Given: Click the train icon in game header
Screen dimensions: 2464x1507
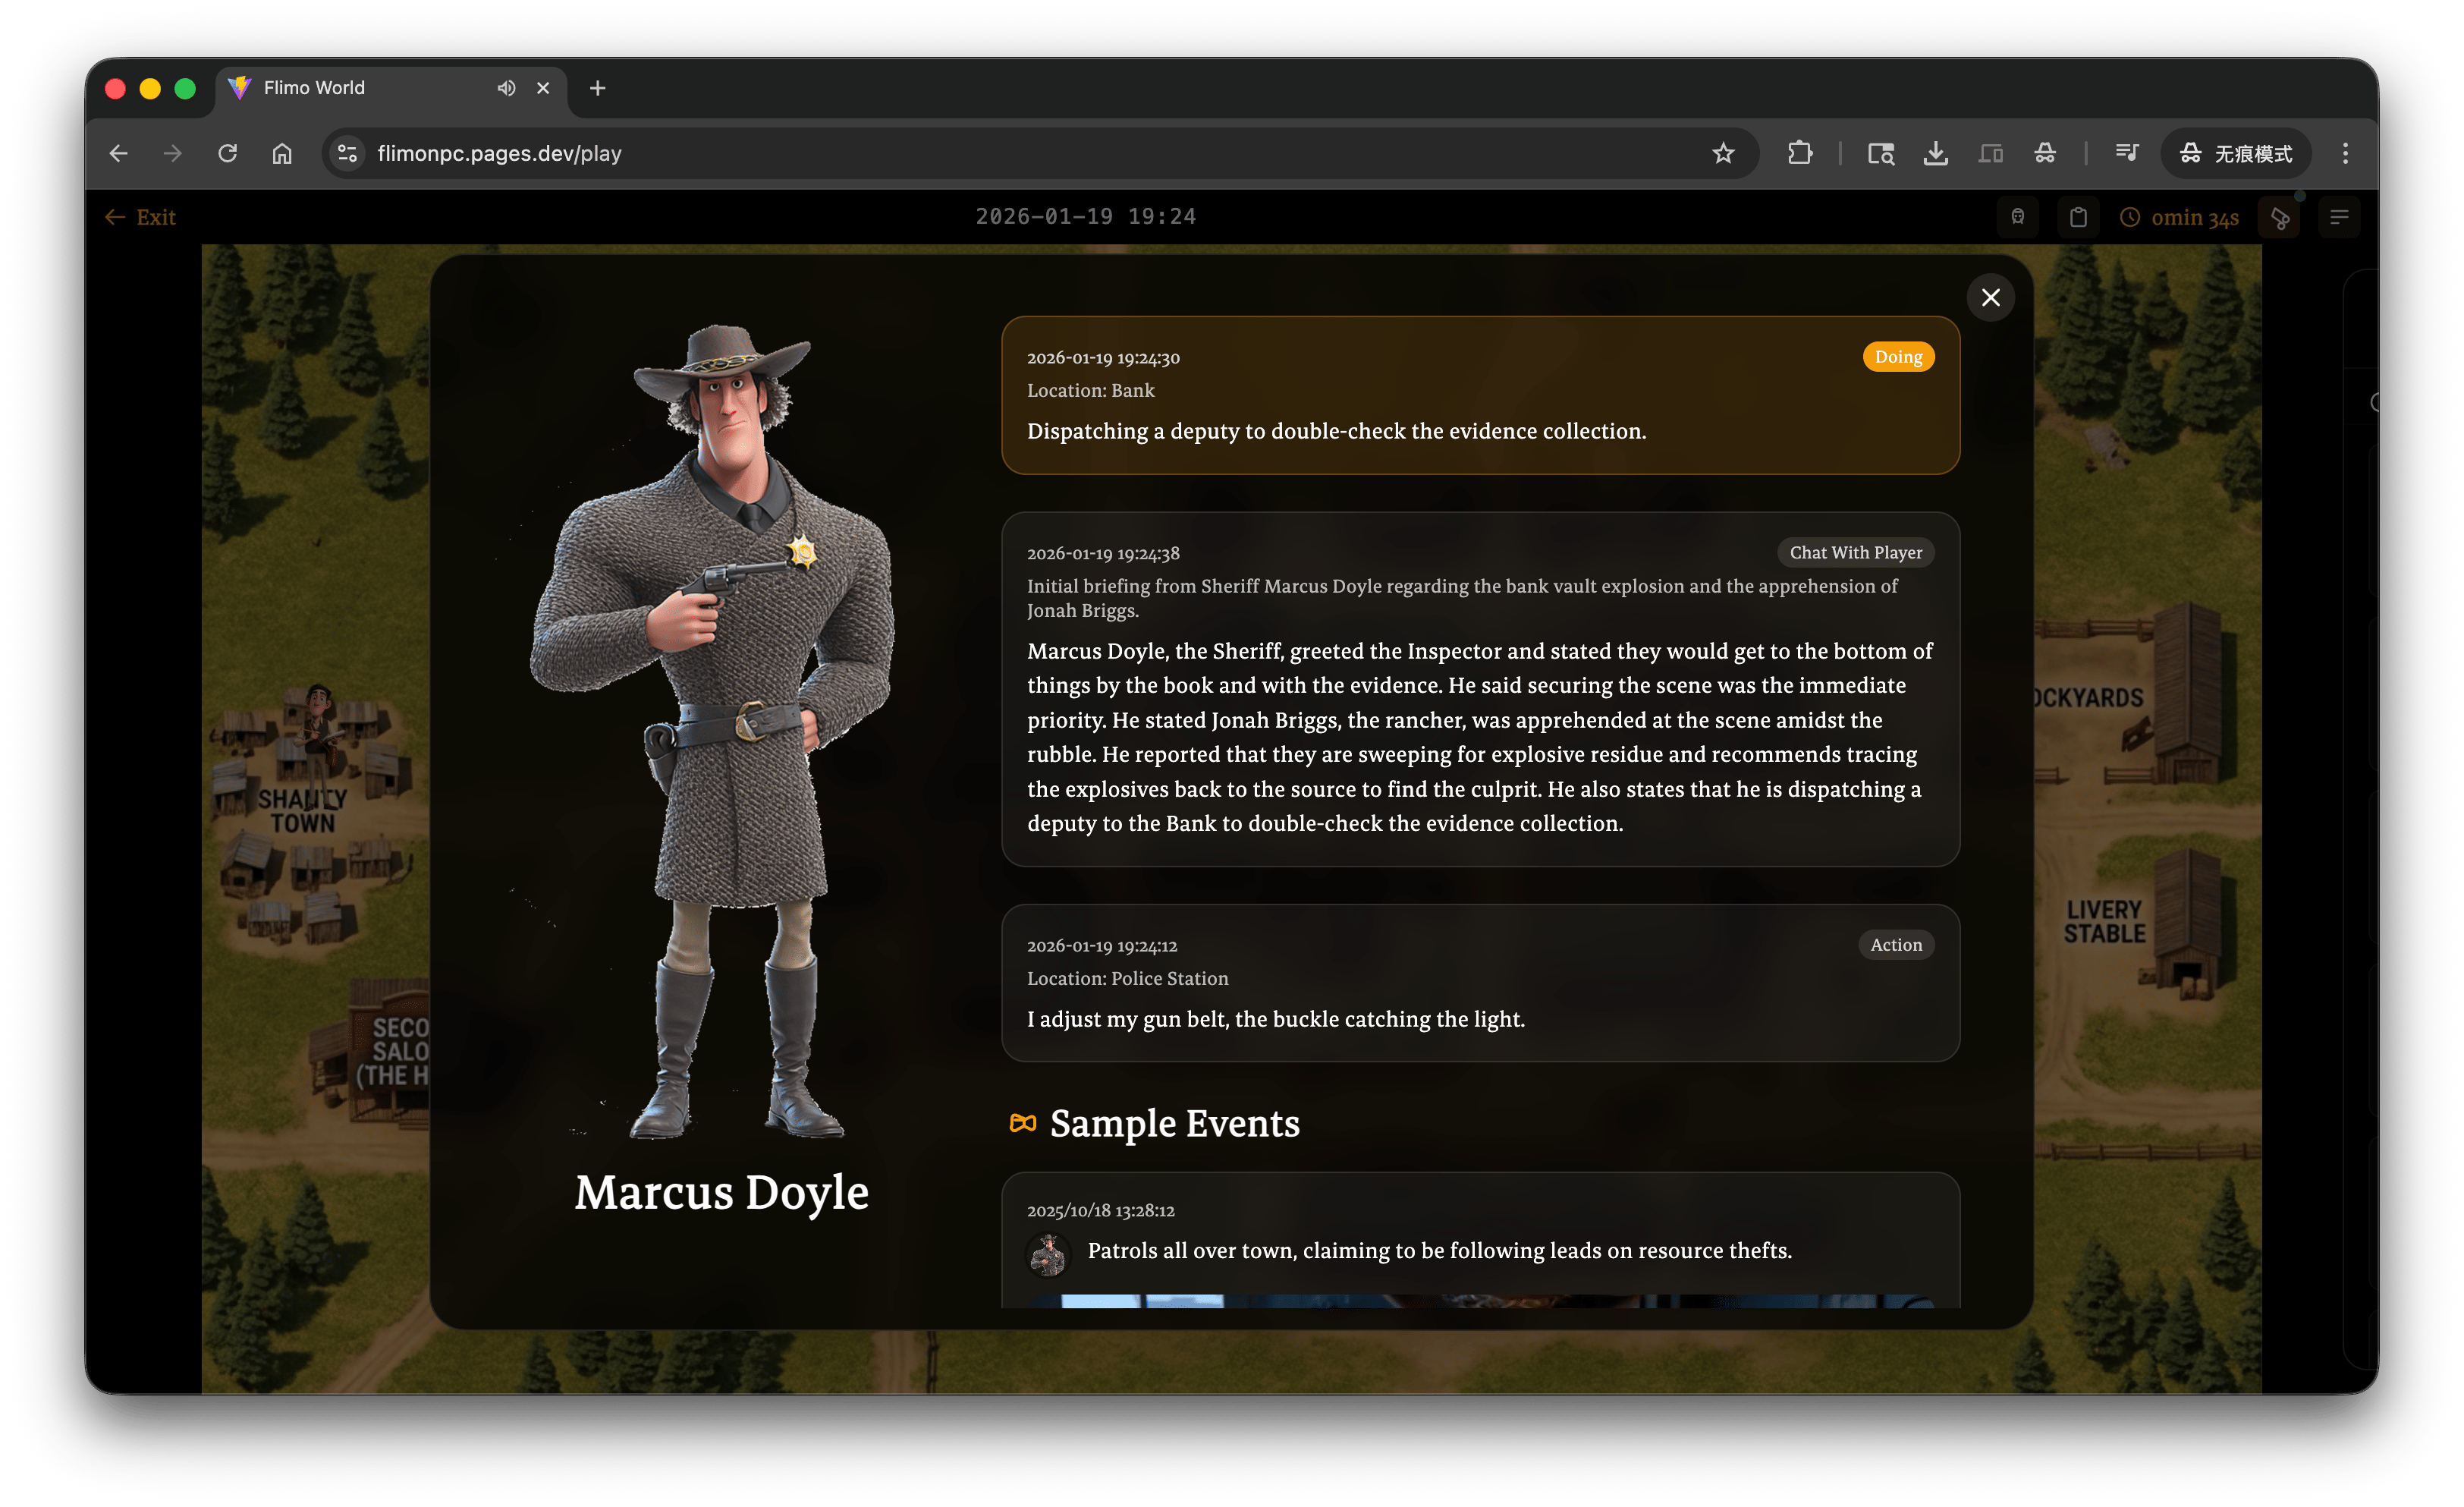Looking at the screenshot, I should click(x=2017, y=217).
